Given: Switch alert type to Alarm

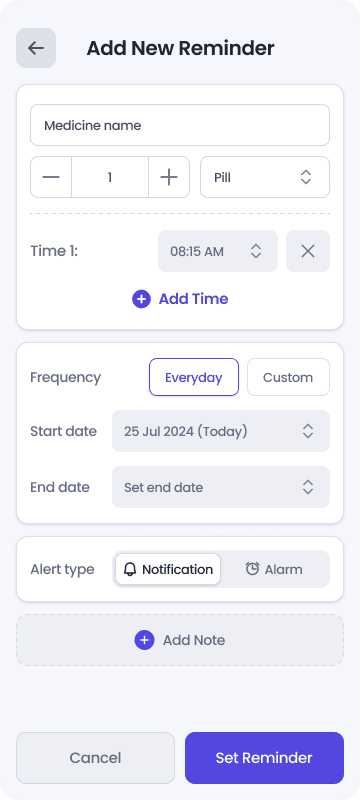Looking at the screenshot, I should coord(274,569).
